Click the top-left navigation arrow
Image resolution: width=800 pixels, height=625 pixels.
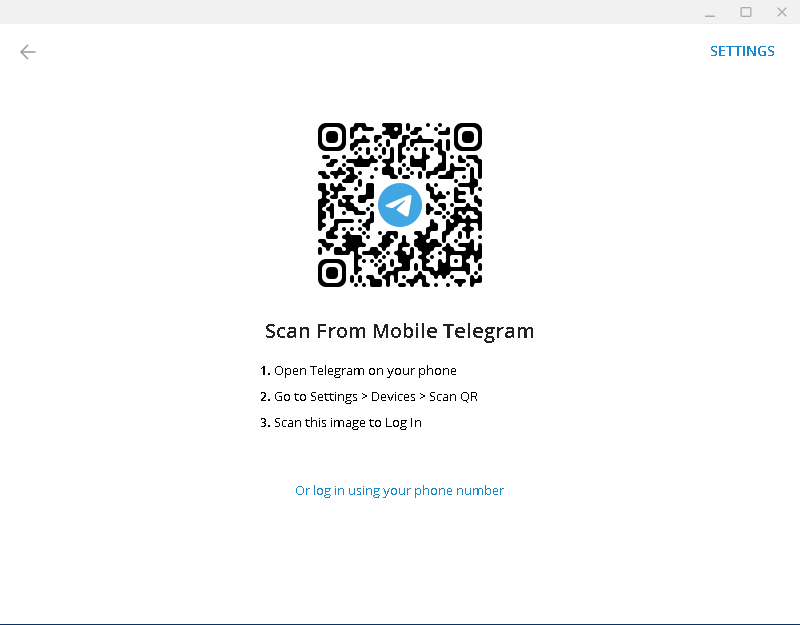click(x=27, y=52)
